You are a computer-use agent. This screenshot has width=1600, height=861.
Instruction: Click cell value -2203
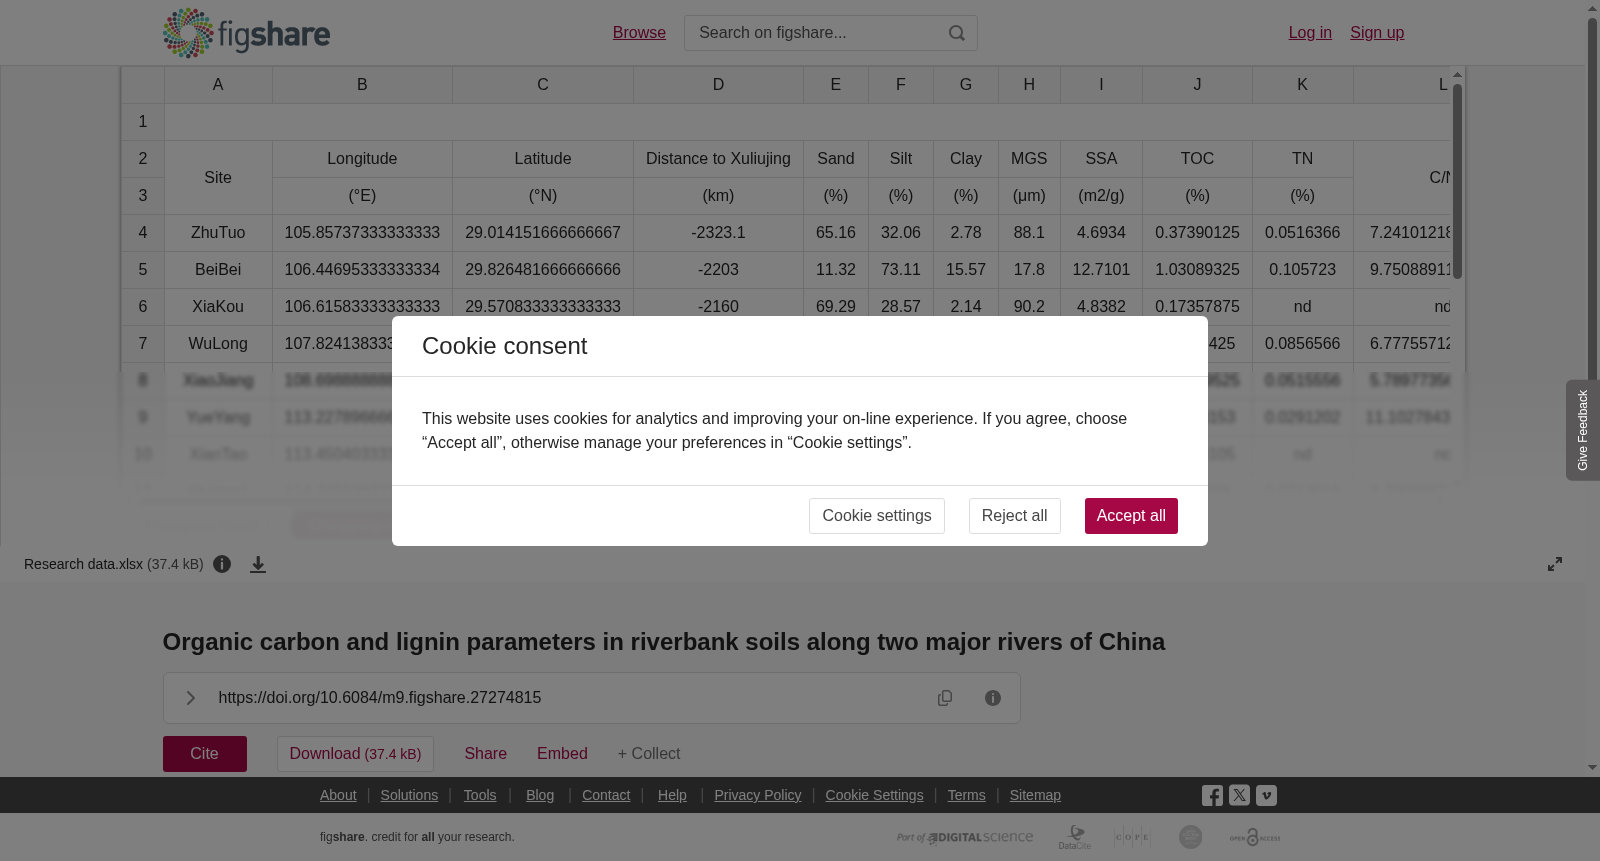click(718, 270)
